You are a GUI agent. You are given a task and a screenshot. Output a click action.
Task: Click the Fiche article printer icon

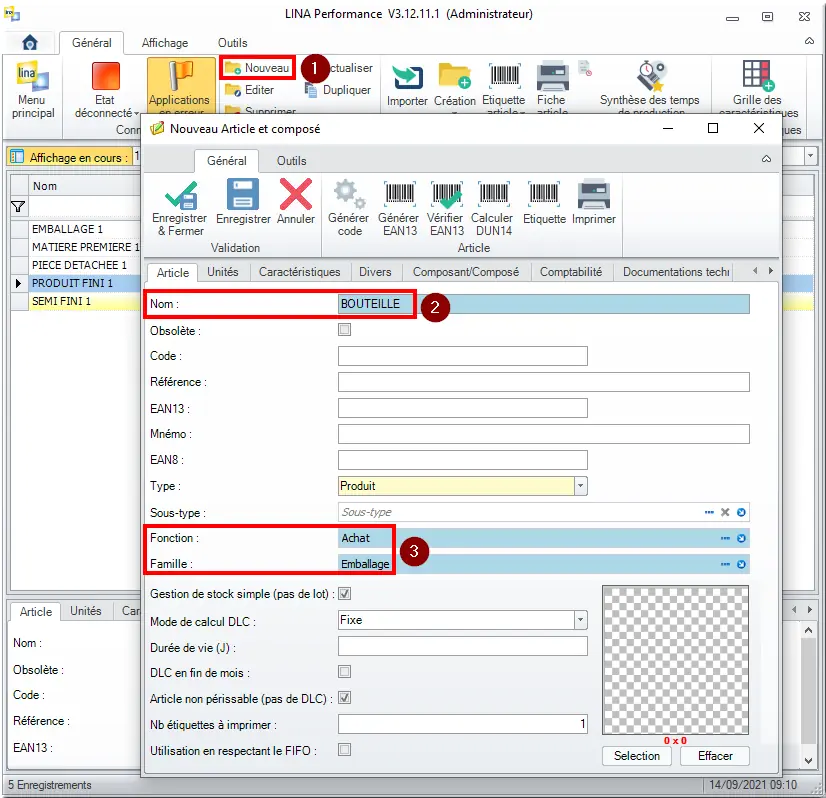[552, 76]
